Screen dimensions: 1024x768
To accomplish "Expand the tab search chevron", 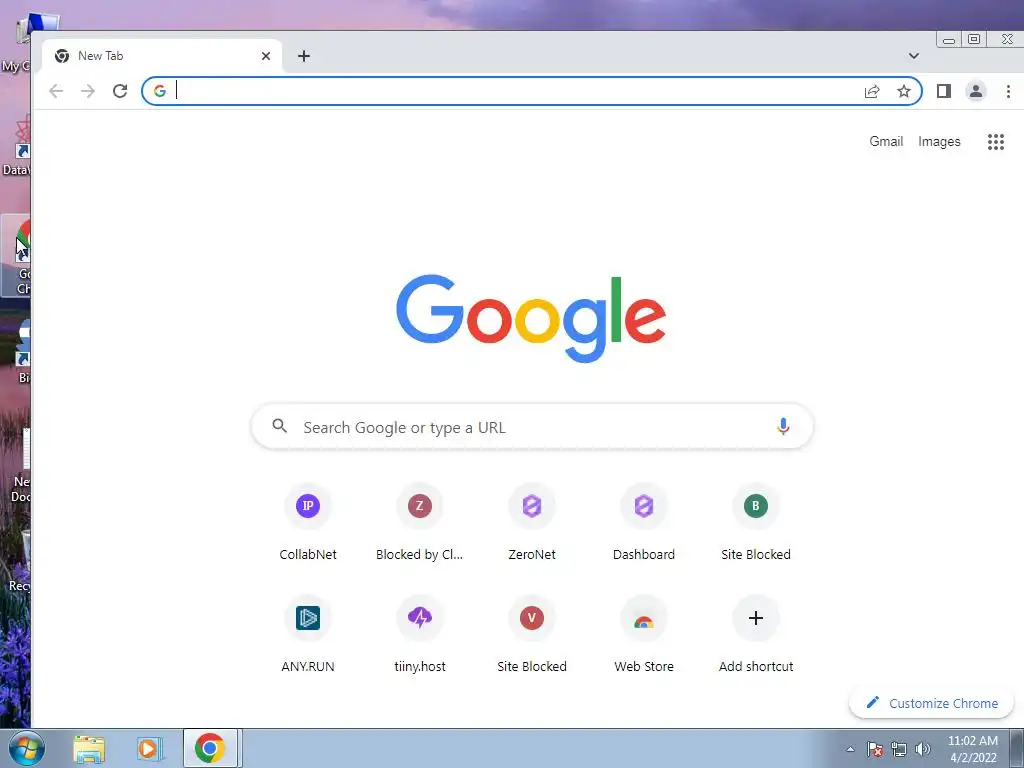I will (914, 56).
